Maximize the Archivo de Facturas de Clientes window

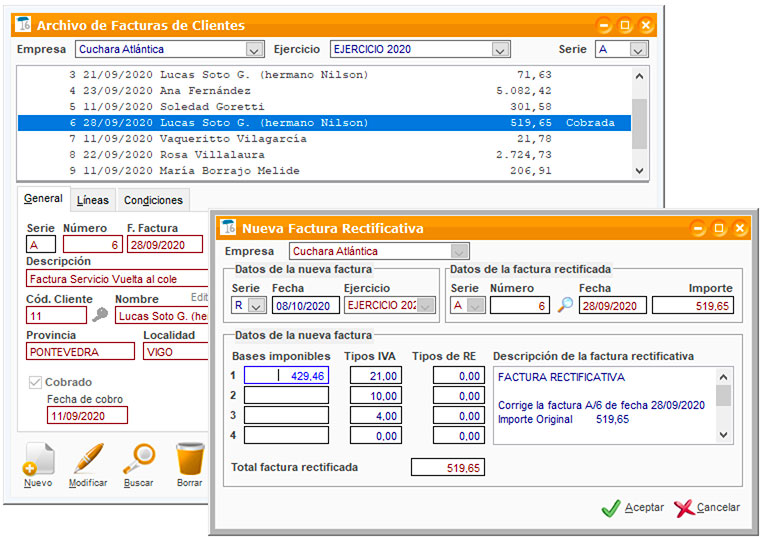[625, 25]
